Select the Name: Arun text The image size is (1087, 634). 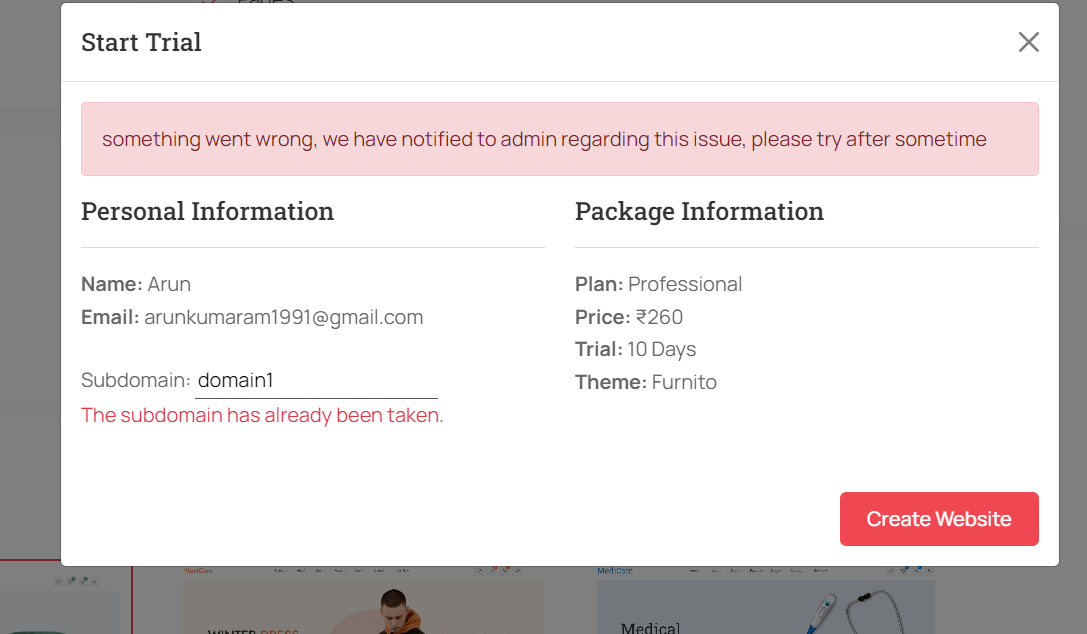136,284
